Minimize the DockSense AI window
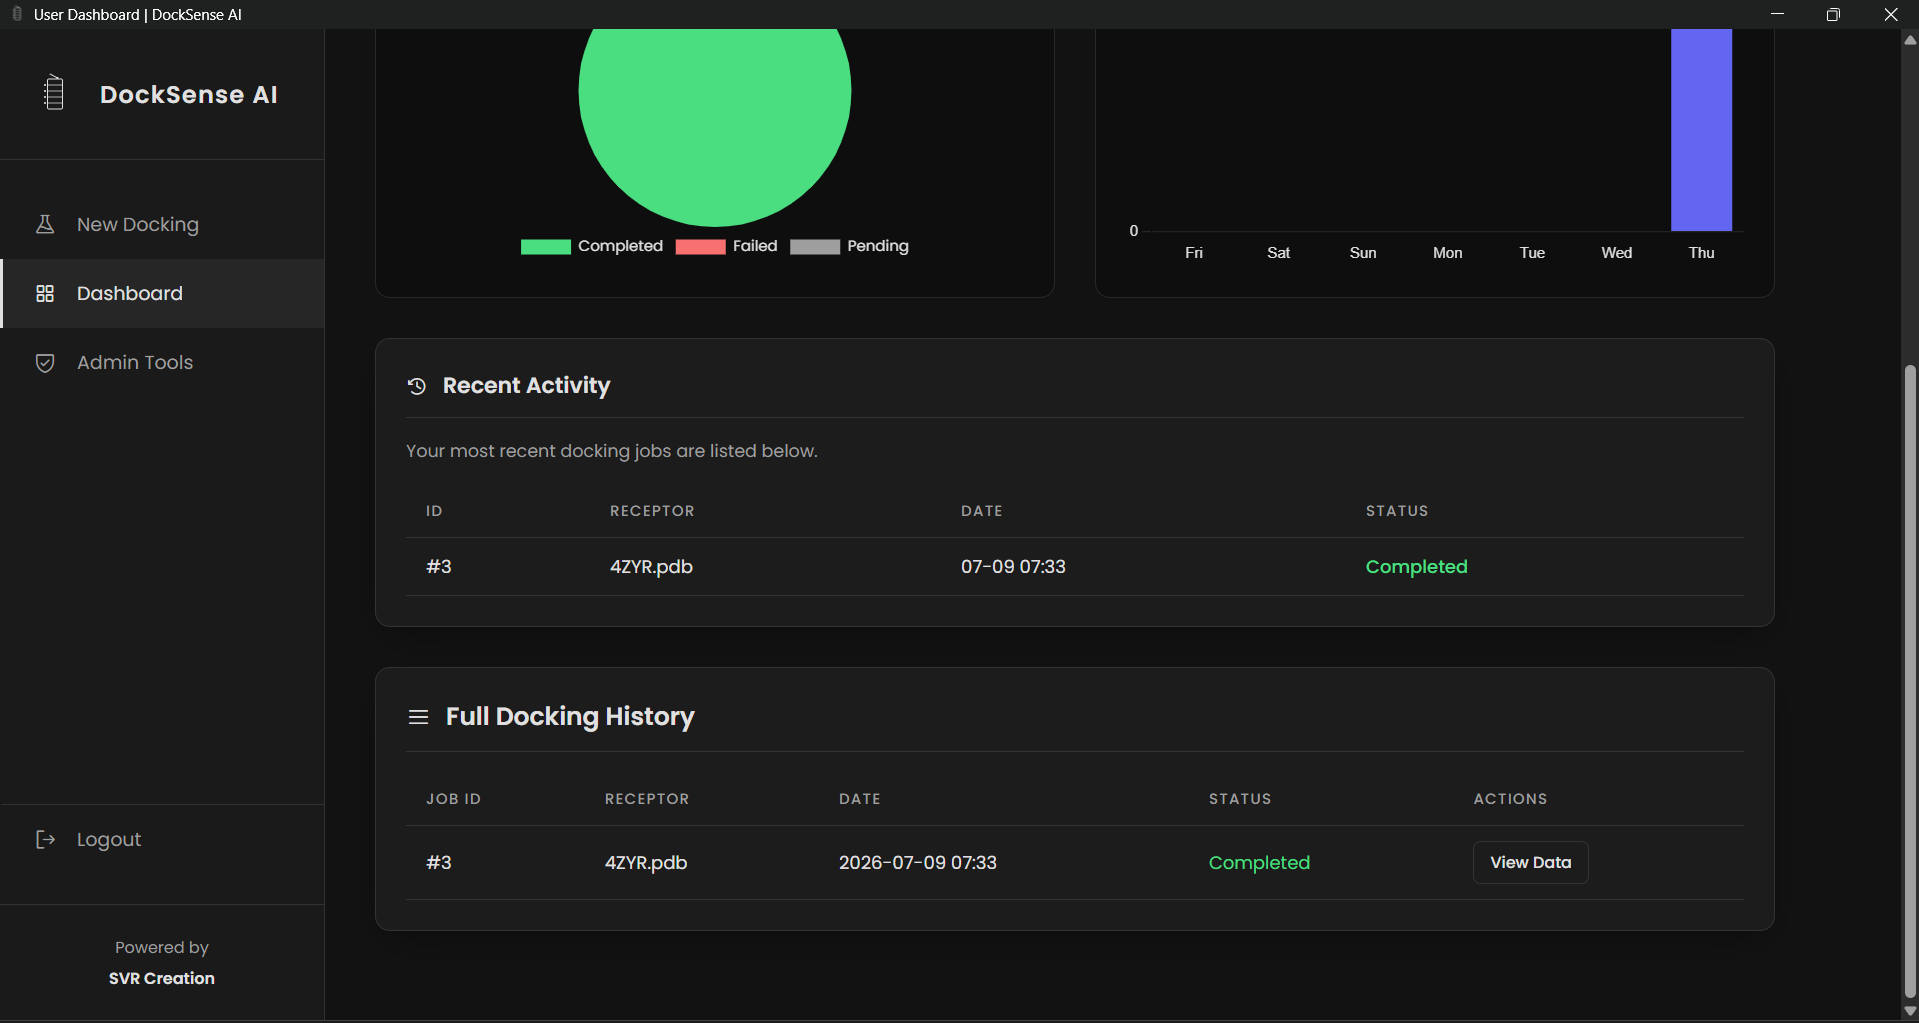Image resolution: width=1919 pixels, height=1023 pixels. (x=1777, y=14)
